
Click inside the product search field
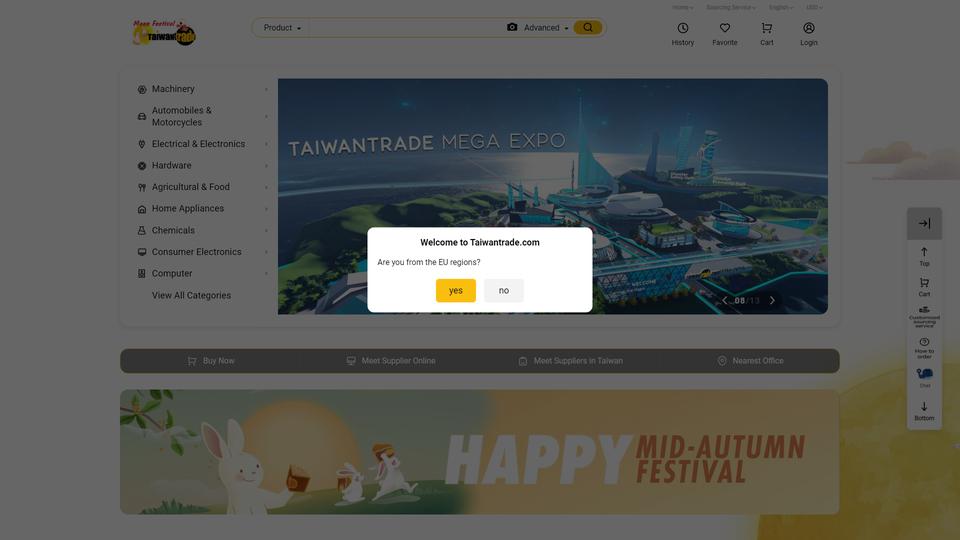tap(405, 28)
